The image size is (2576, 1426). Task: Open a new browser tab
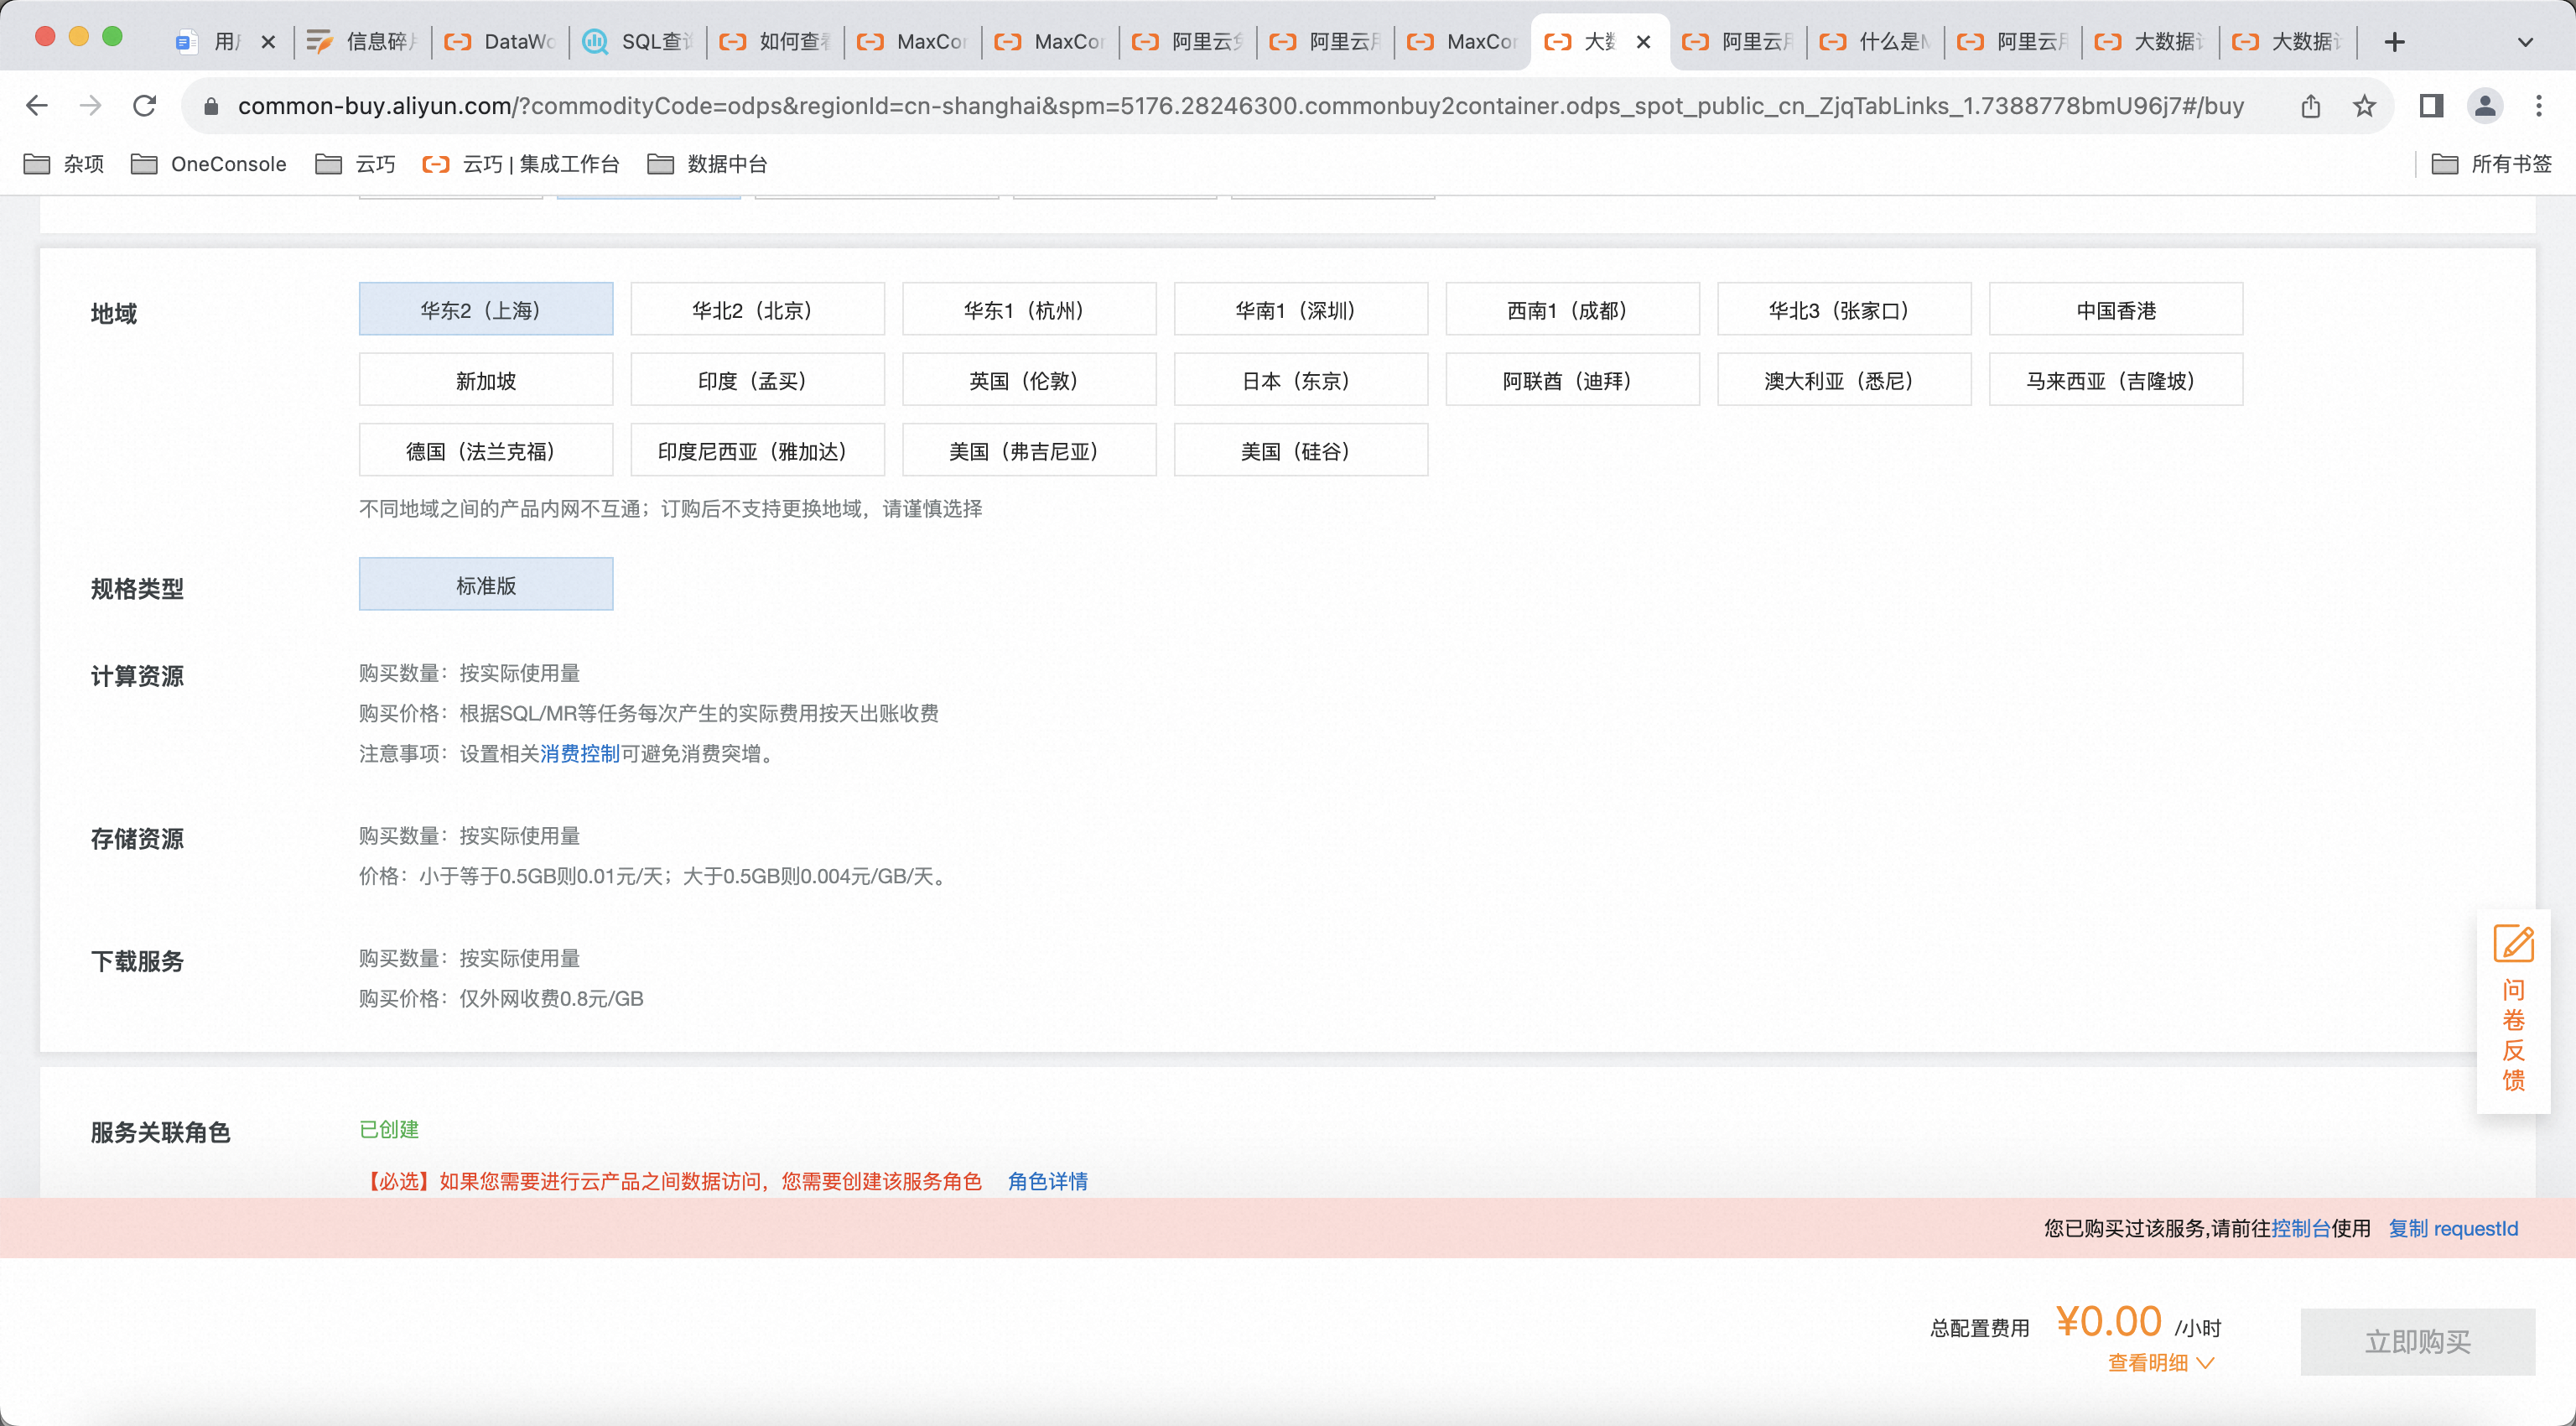click(x=2394, y=41)
